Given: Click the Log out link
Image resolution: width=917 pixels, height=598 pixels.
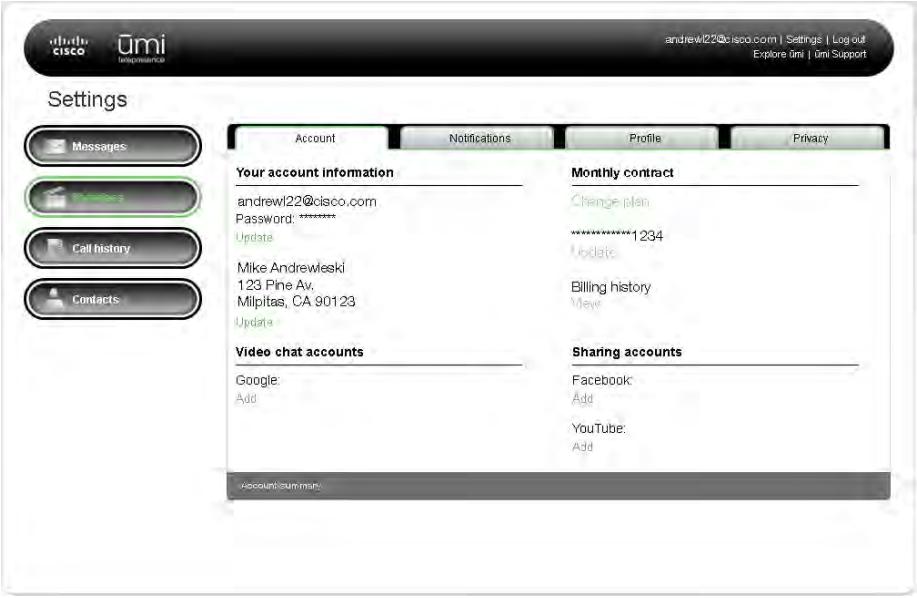Looking at the screenshot, I should (x=849, y=39).
